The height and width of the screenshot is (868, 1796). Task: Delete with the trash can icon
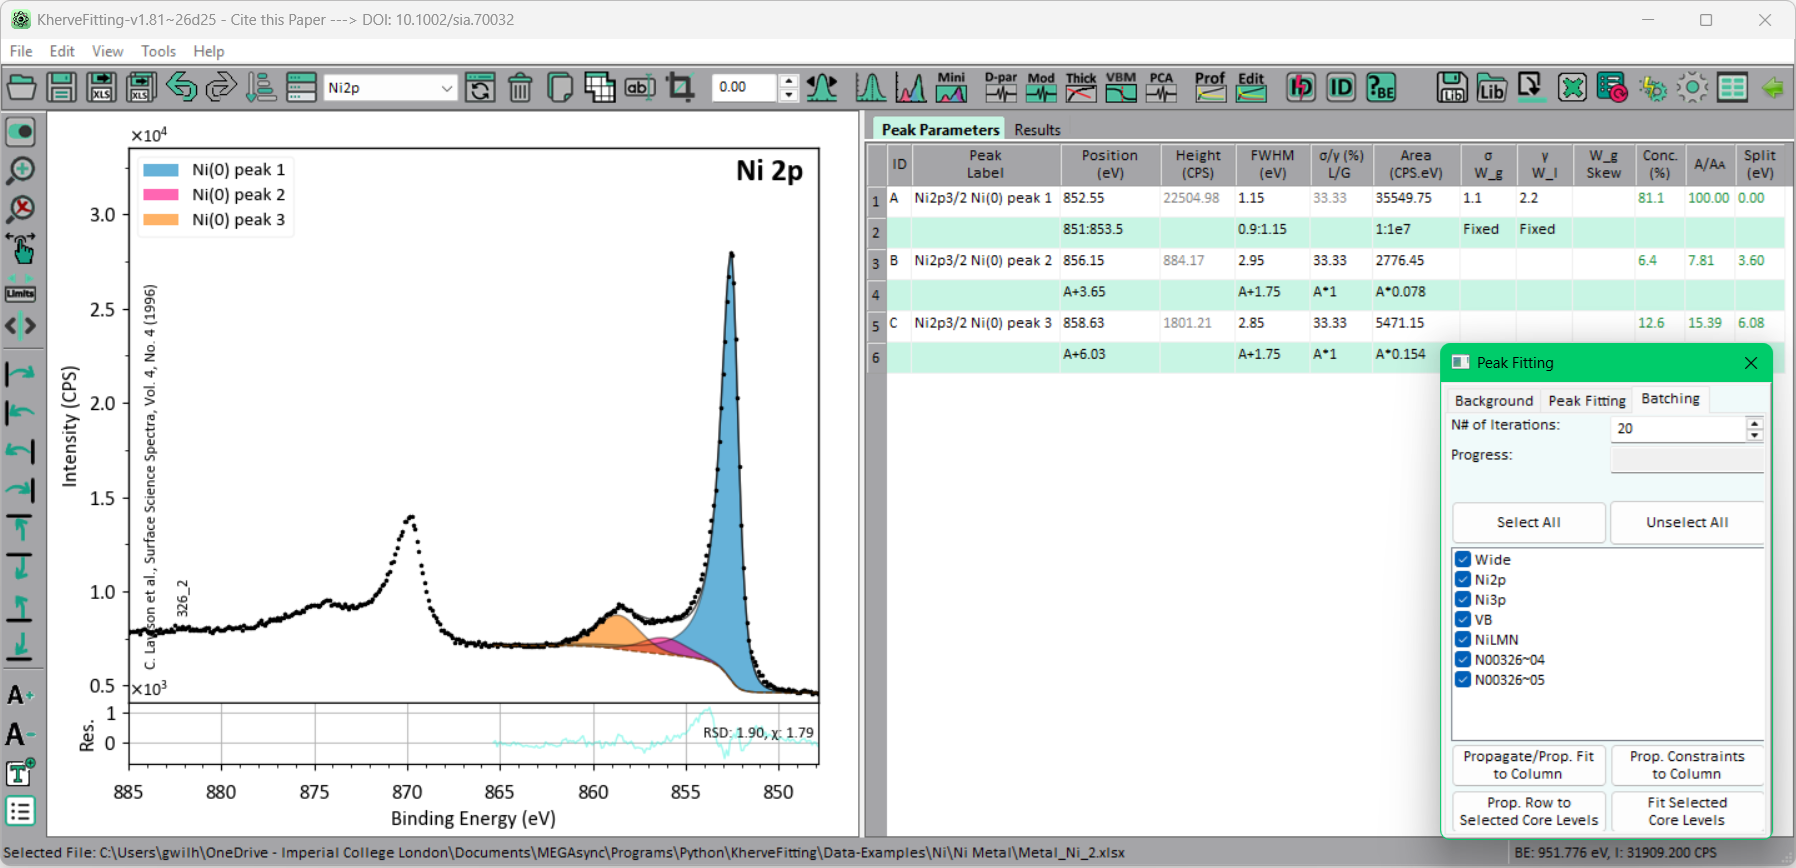(520, 88)
